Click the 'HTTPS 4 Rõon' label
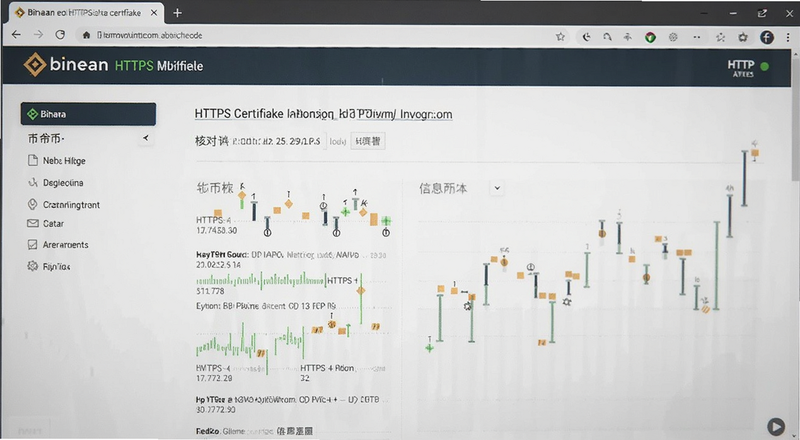The width and height of the screenshot is (800, 440). coord(327,368)
